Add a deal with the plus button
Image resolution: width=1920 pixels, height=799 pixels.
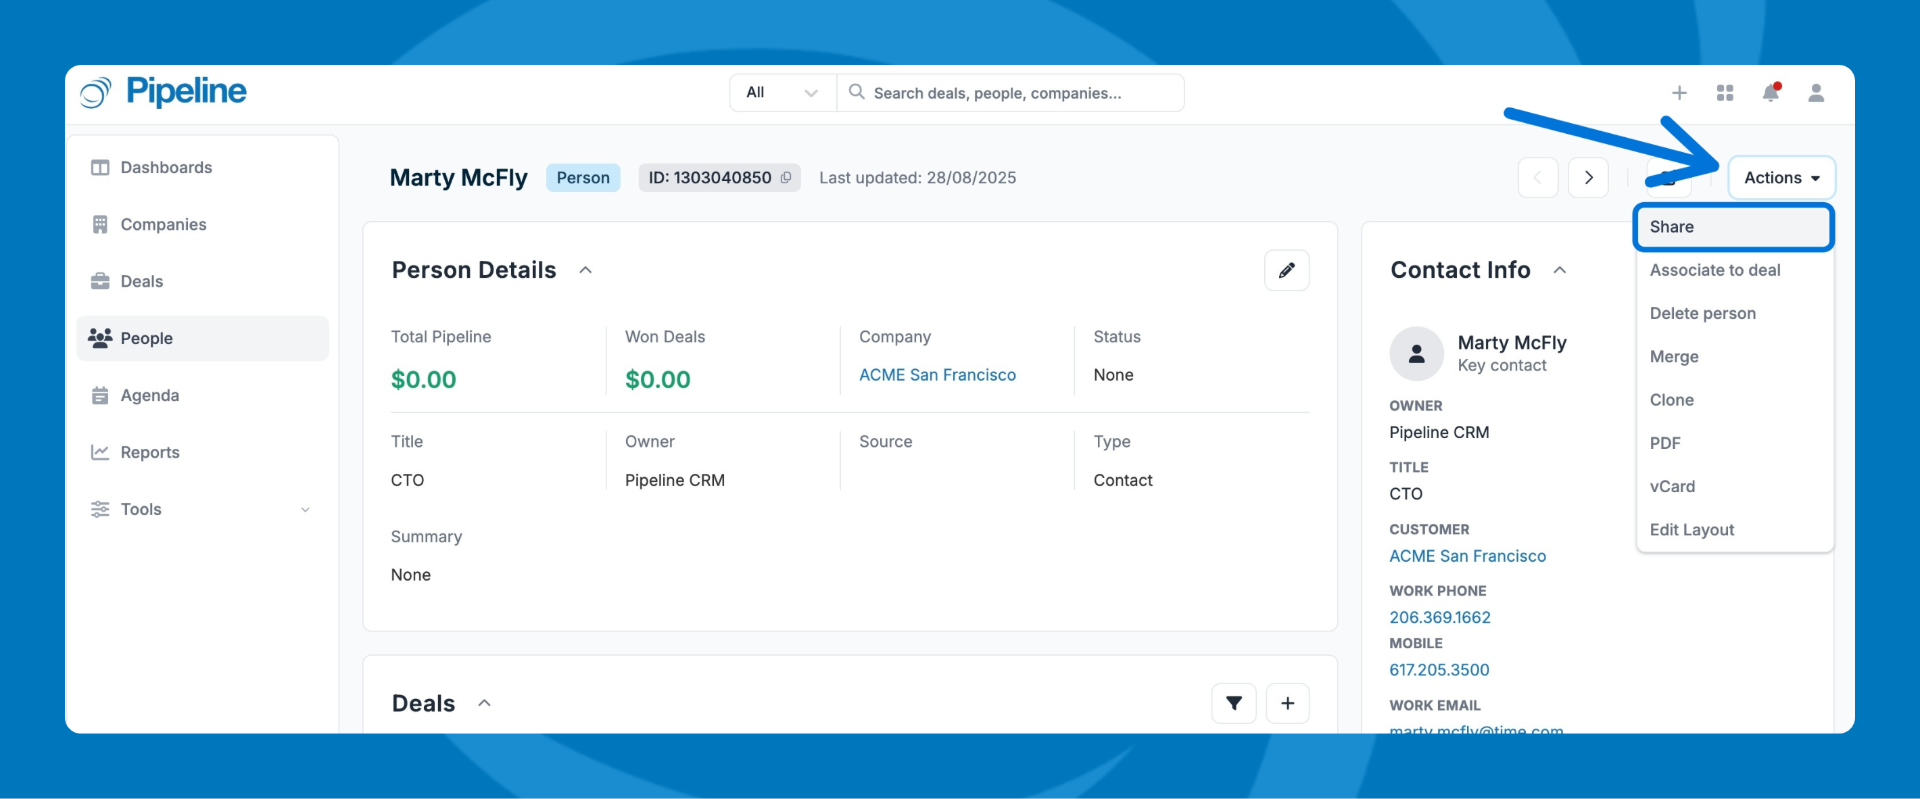[1288, 703]
